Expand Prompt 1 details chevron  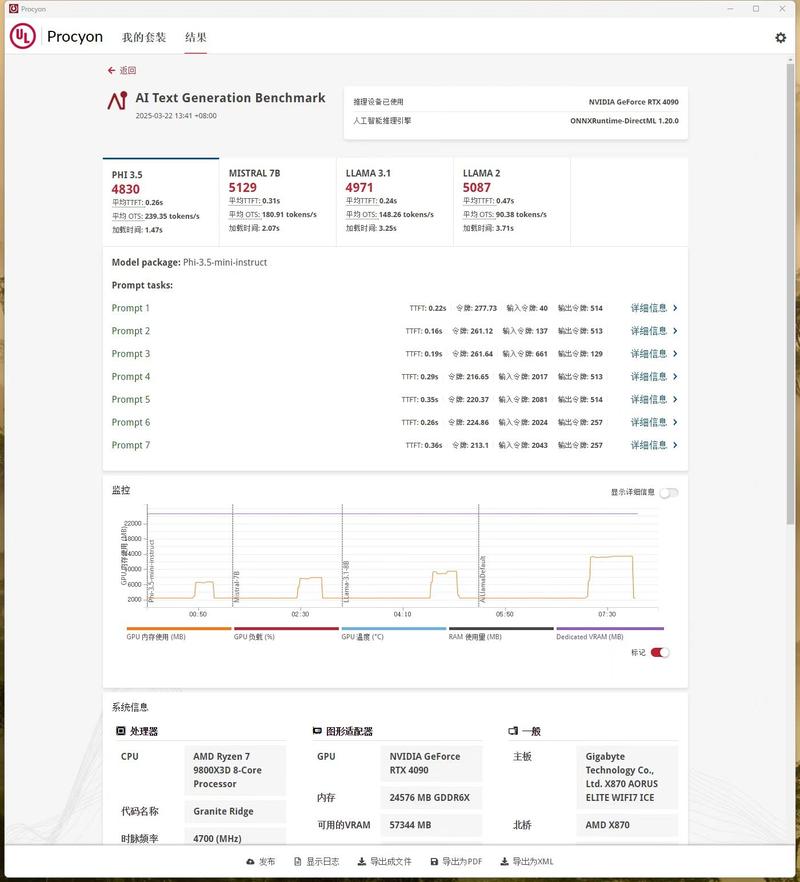(x=675, y=308)
